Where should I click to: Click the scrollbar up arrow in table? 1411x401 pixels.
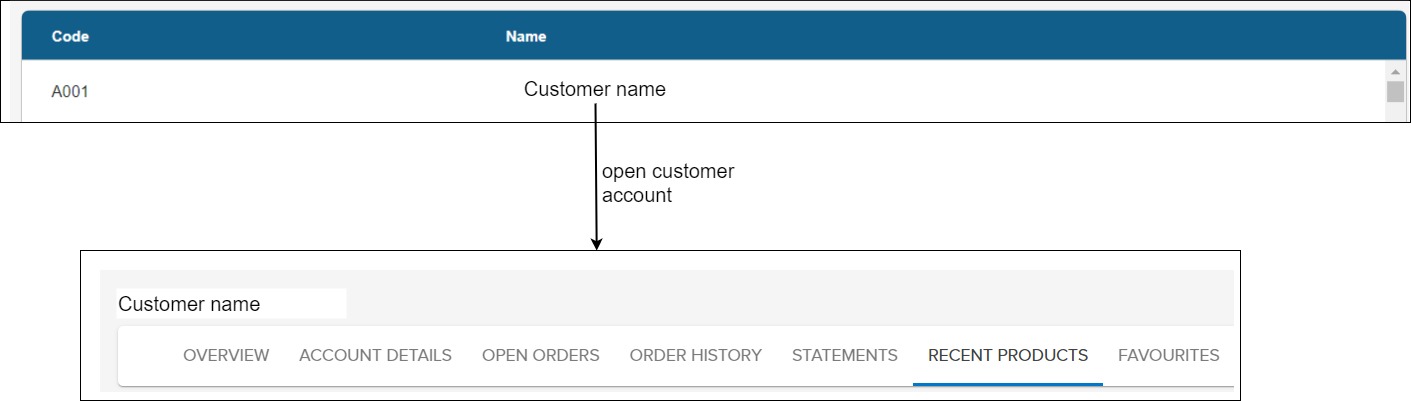pos(1395,72)
